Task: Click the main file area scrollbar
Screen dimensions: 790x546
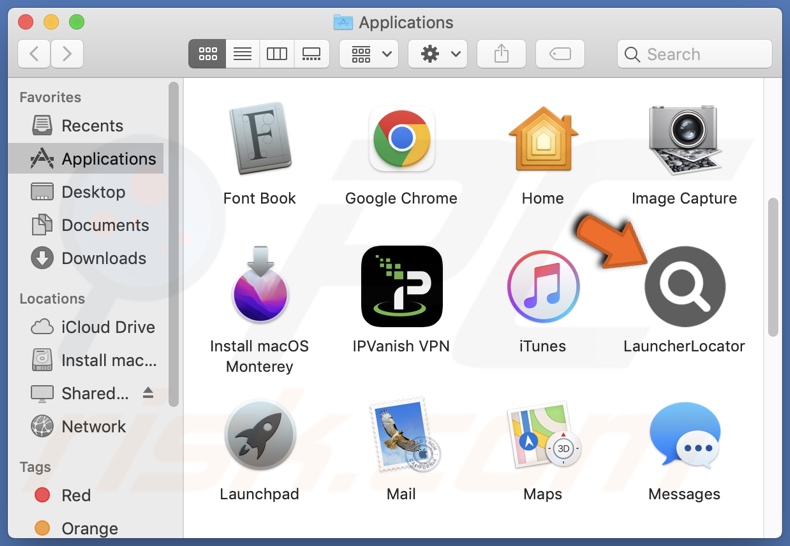Action: tap(773, 267)
